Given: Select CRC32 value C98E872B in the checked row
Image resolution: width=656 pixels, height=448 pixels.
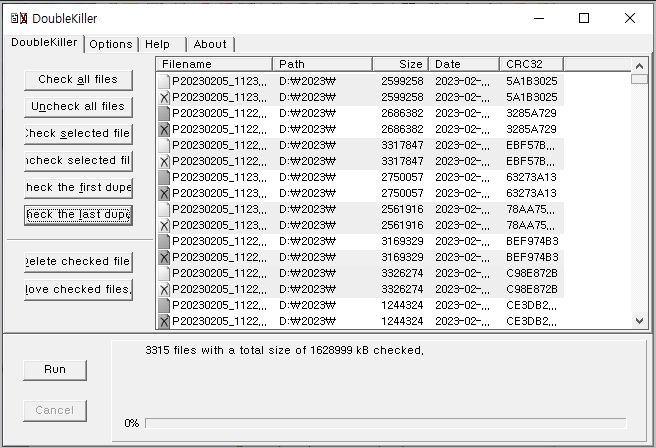Looking at the screenshot, I should pos(532,289).
